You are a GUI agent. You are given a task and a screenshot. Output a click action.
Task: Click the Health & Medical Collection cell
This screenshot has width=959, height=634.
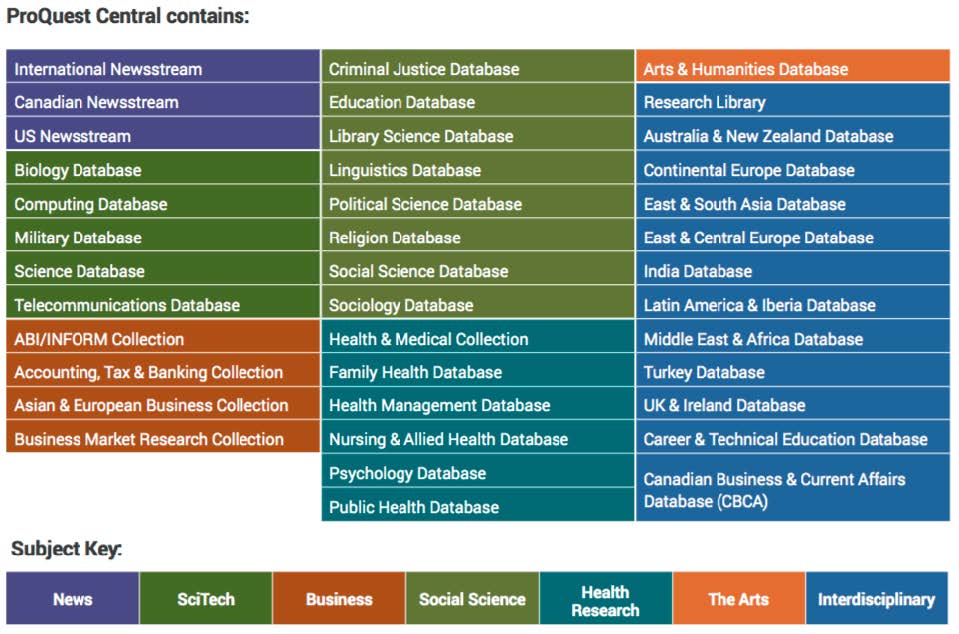point(478,336)
